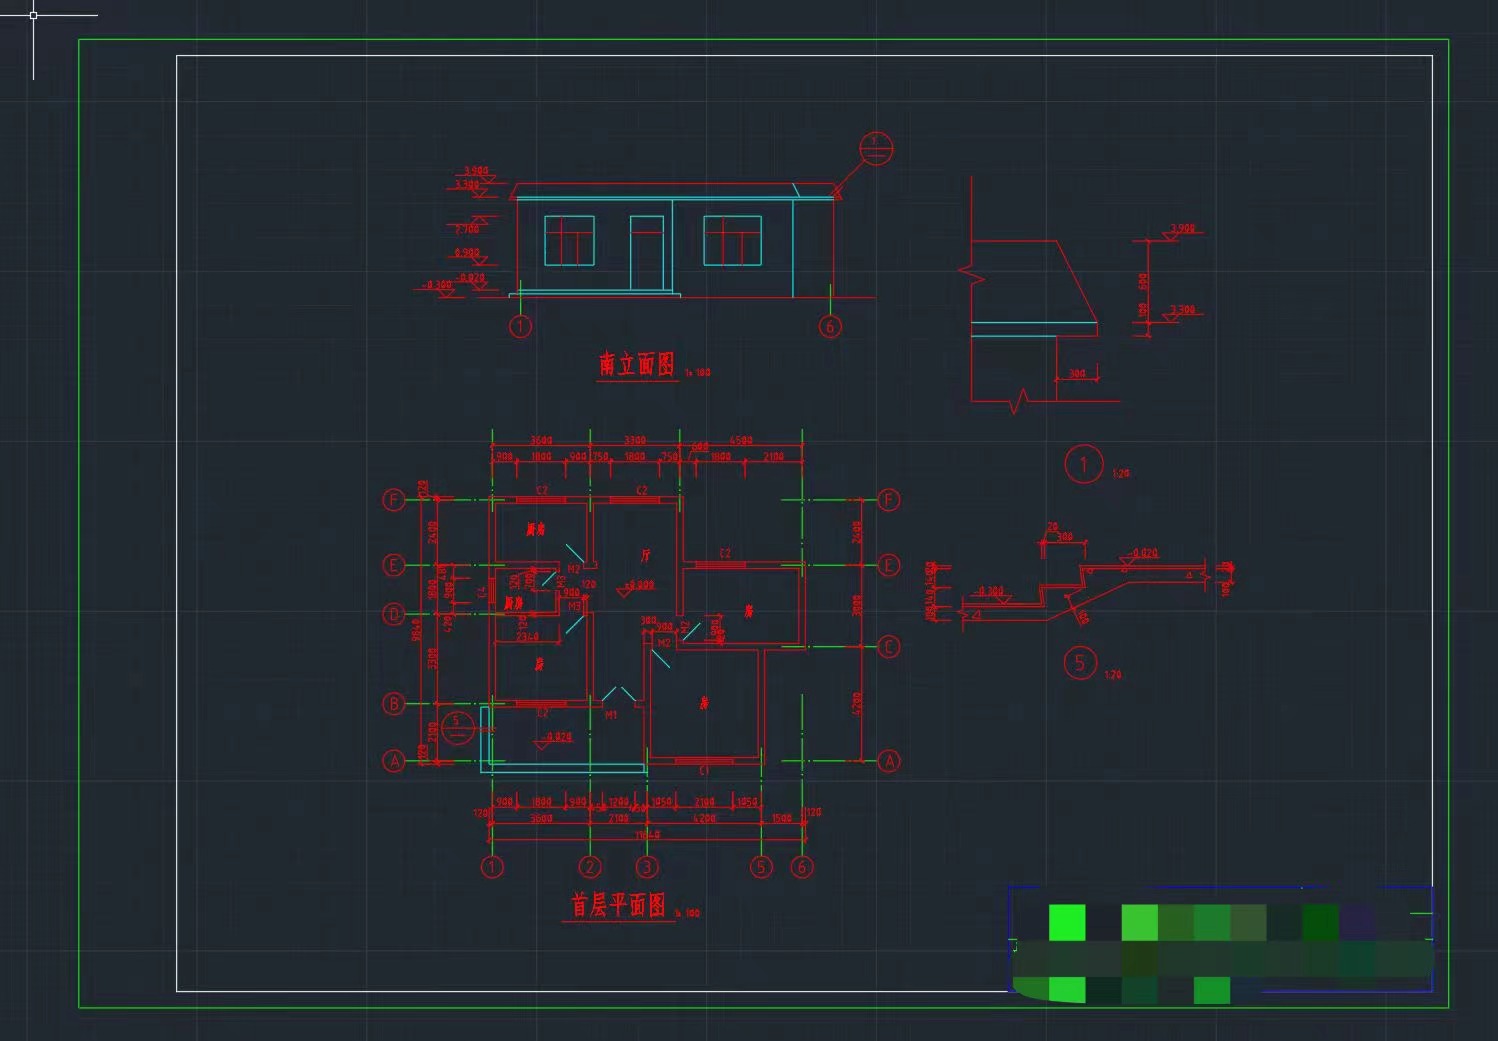
Task: Select the 4200 dimension right of the plan
Action: (857, 704)
